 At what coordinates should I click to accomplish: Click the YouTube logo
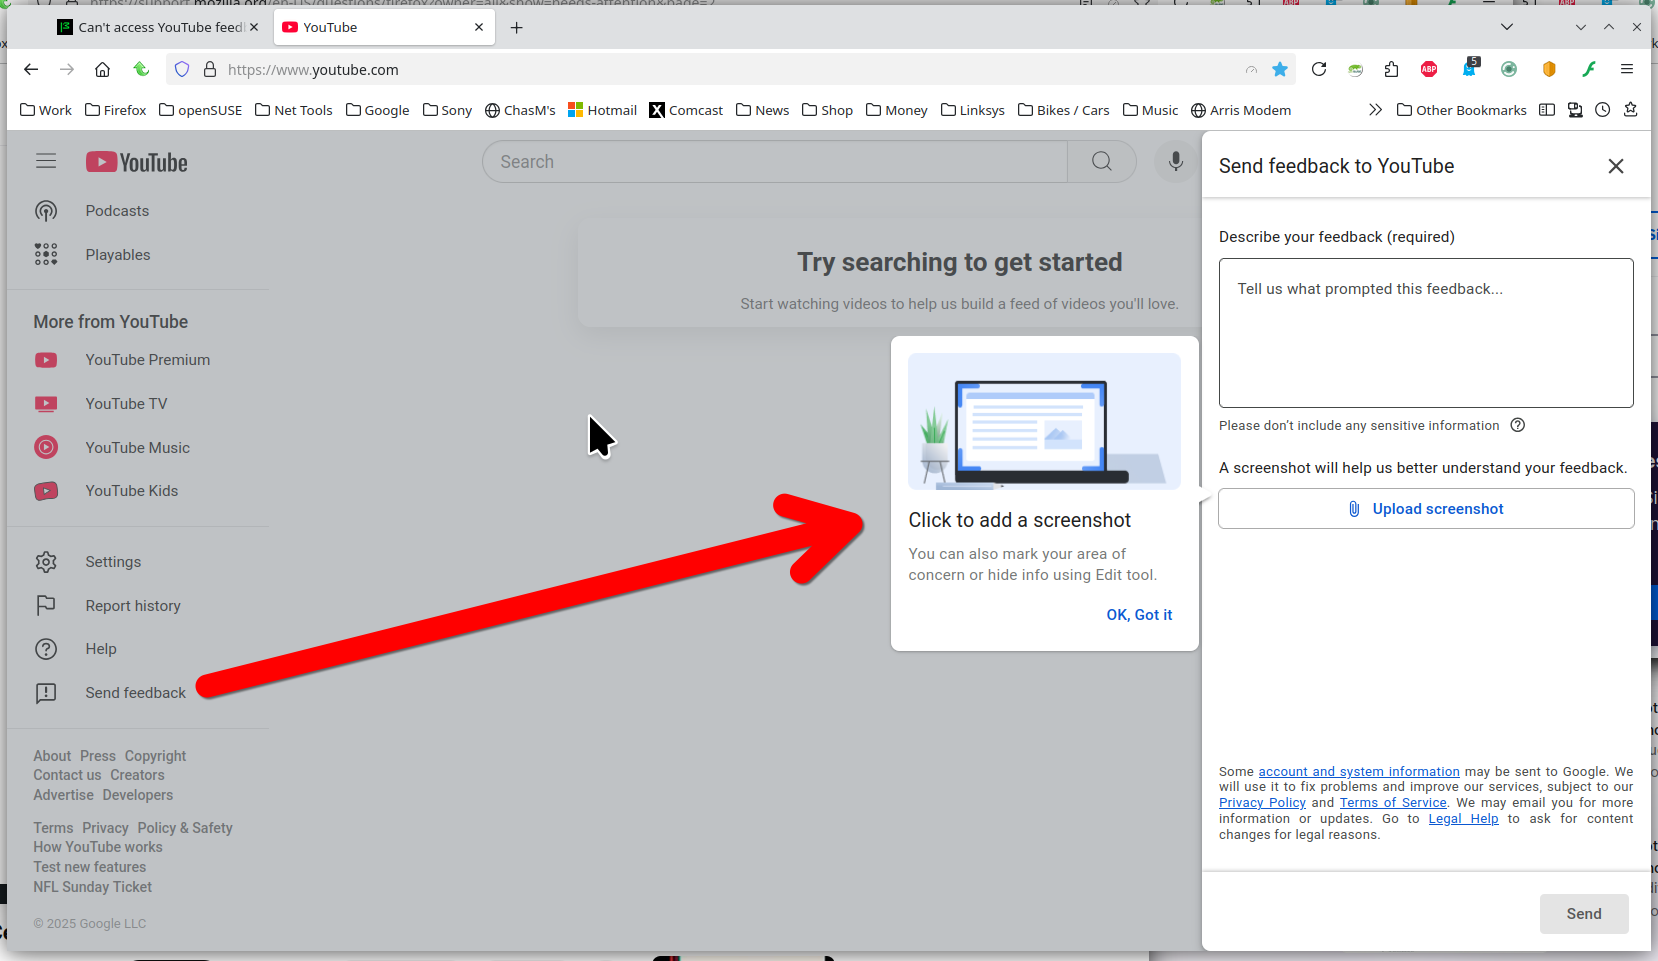point(137,162)
